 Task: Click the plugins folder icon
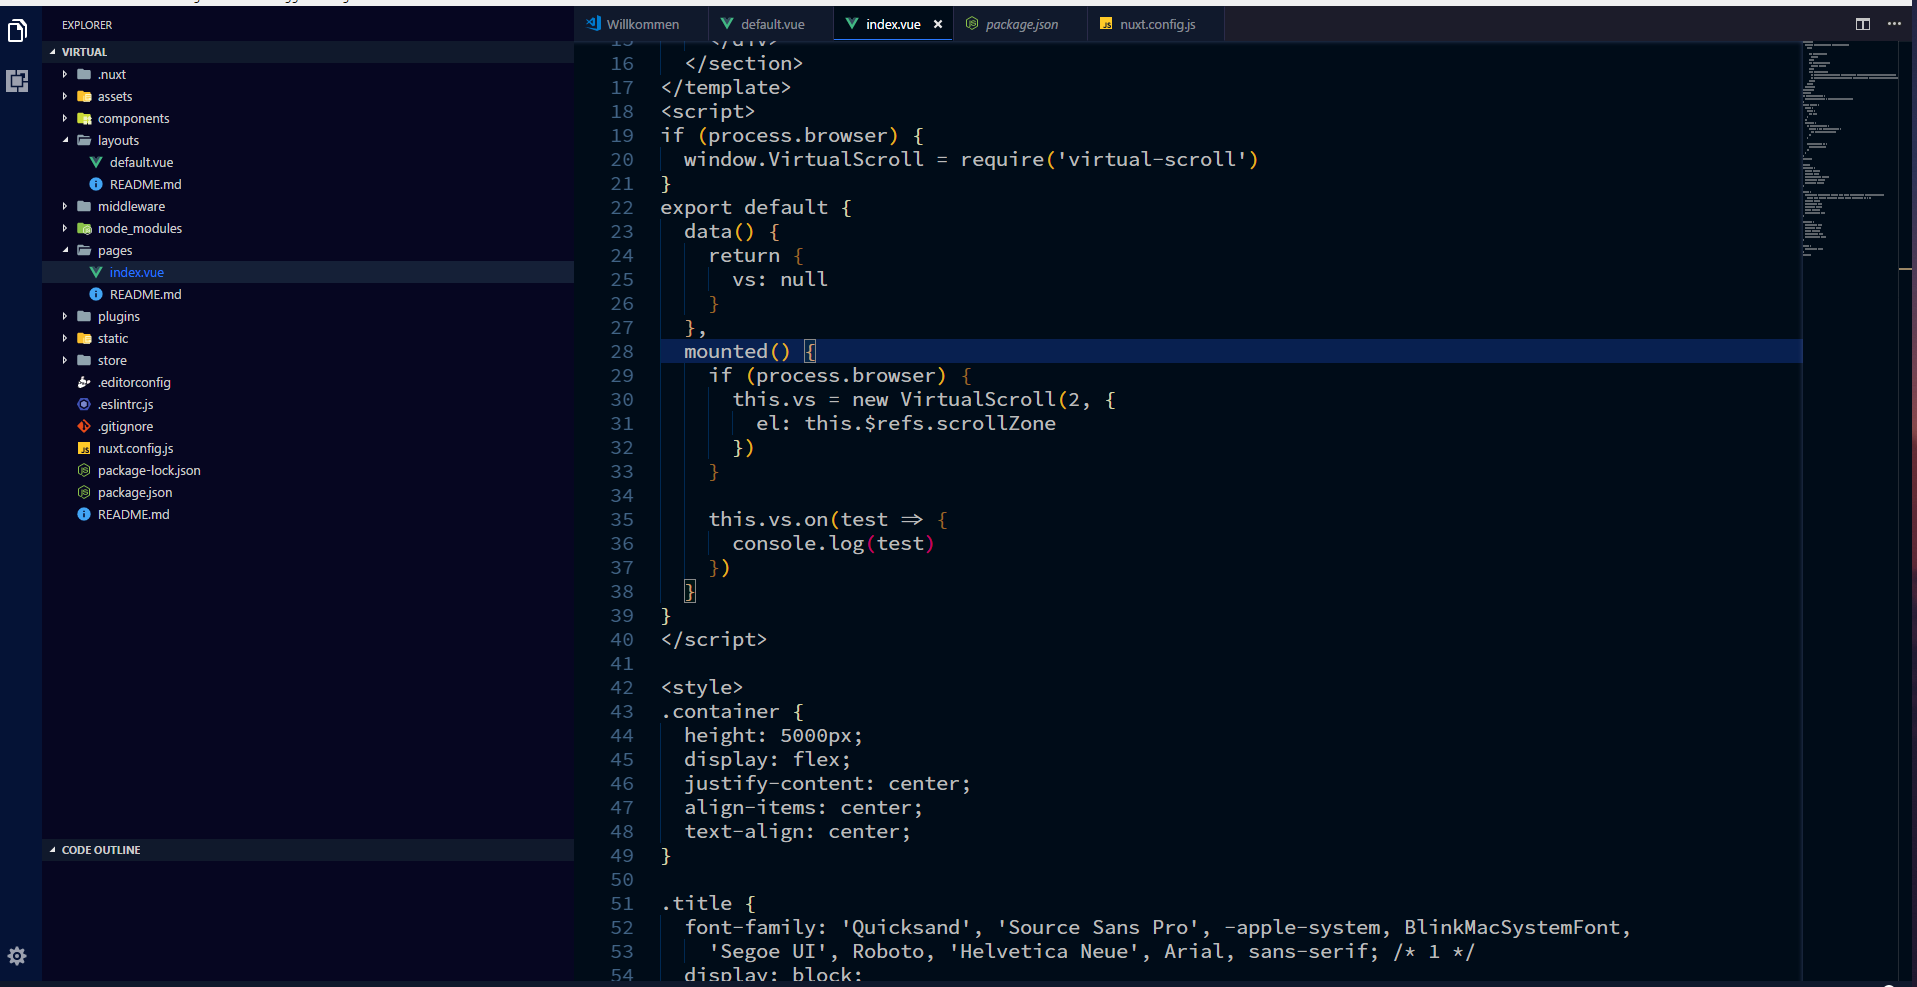84,316
